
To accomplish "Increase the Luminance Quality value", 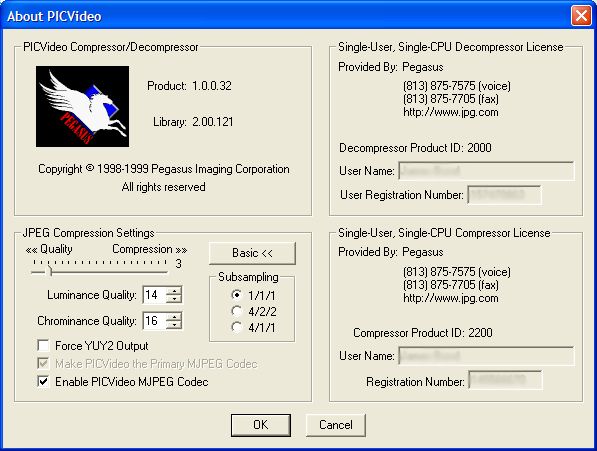I will click(174, 291).
